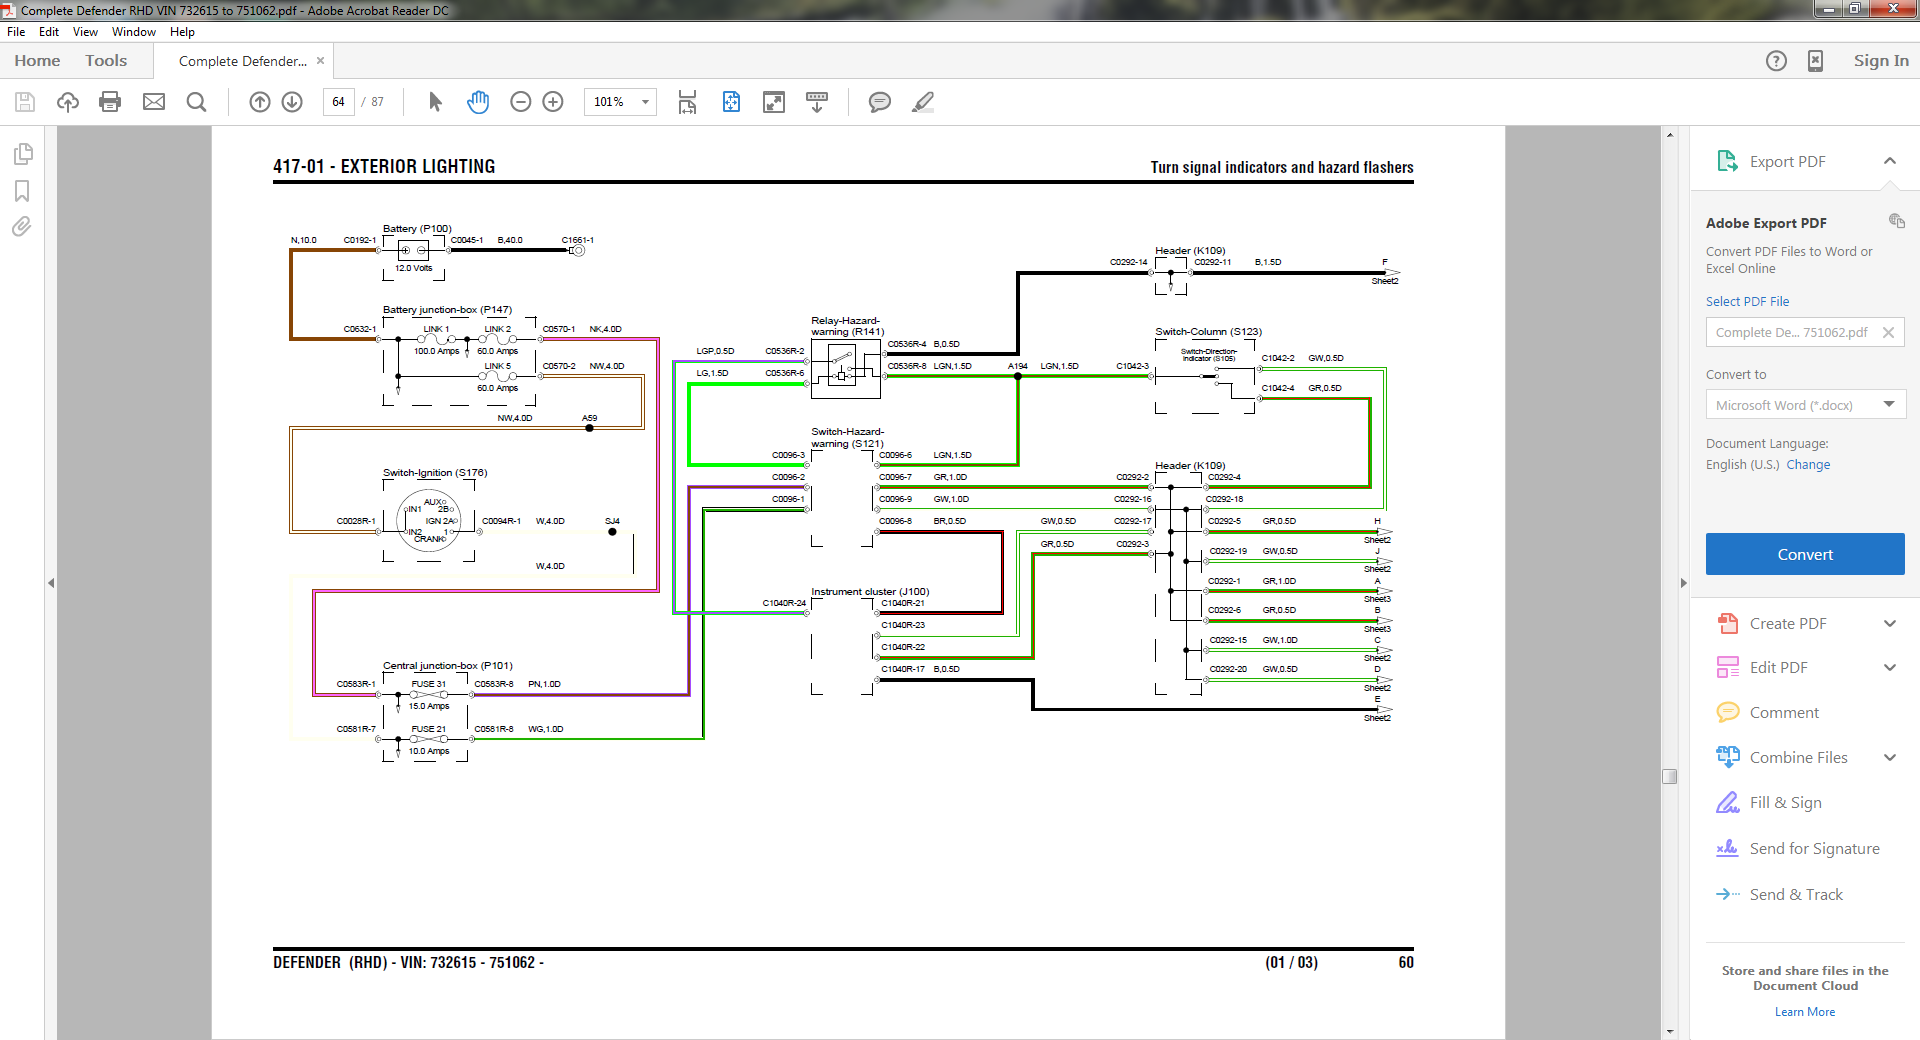Viewport: 1920px width, 1040px height.
Task: Open the Comment tool in right panel
Action: click(x=1784, y=713)
